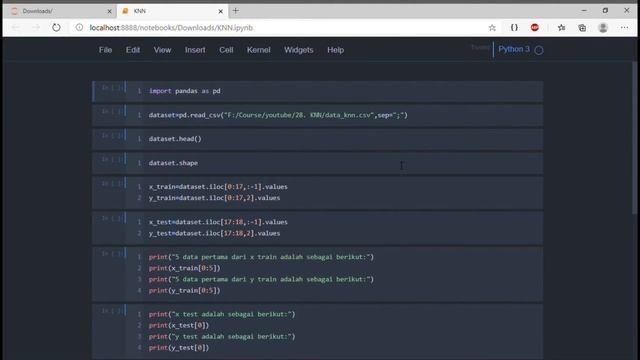Click the Python 3 kernel label
This screenshot has height=360, width=640.
514,49
